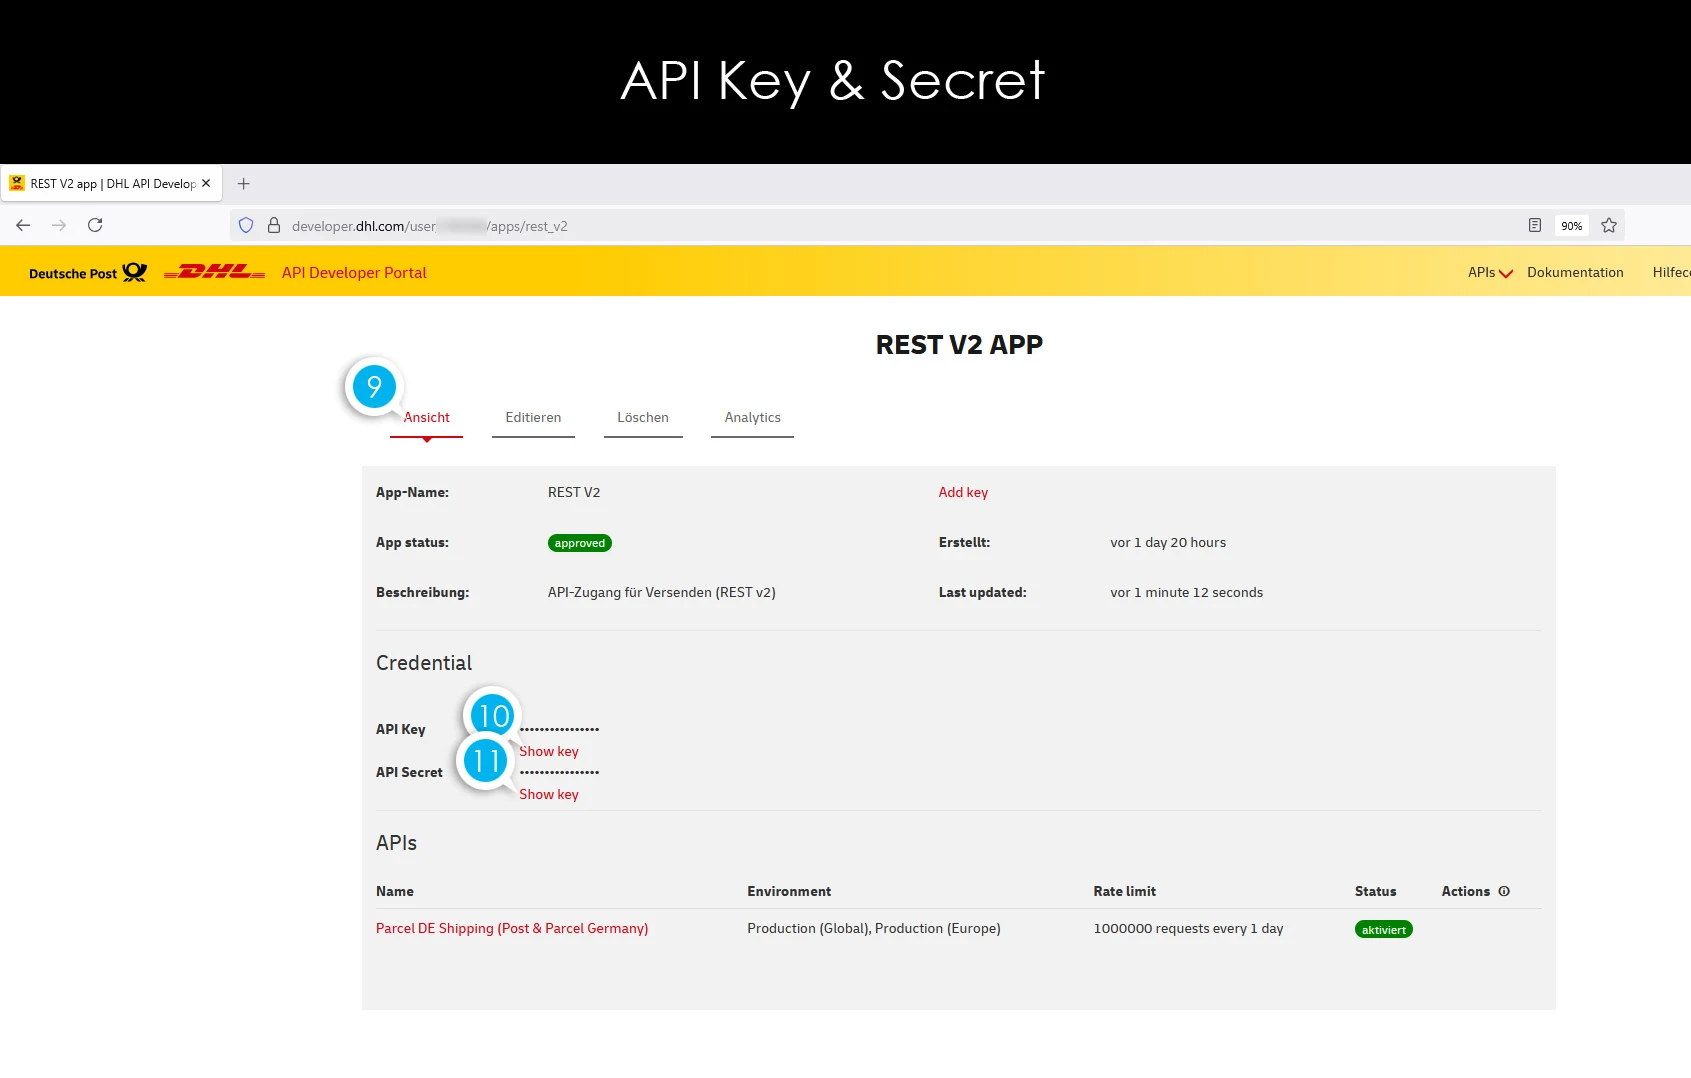Click the shield tracking protection icon
Screen dimensions: 1691x1078
pos(246,226)
